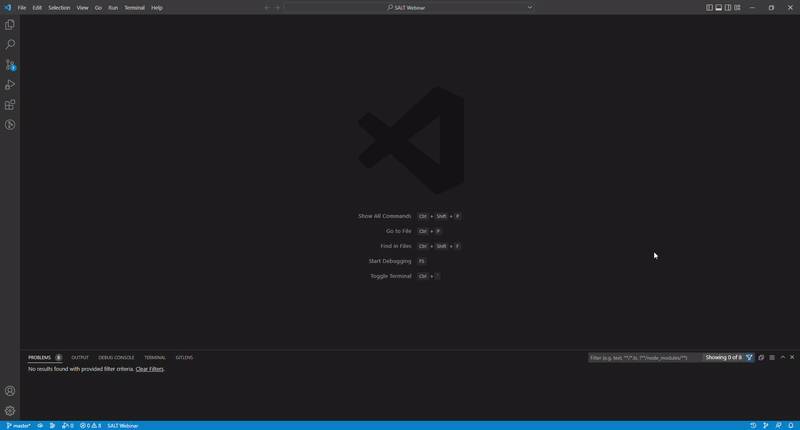Toggle Problems view as table or tree
This screenshot has height=430, width=800.
click(772, 358)
